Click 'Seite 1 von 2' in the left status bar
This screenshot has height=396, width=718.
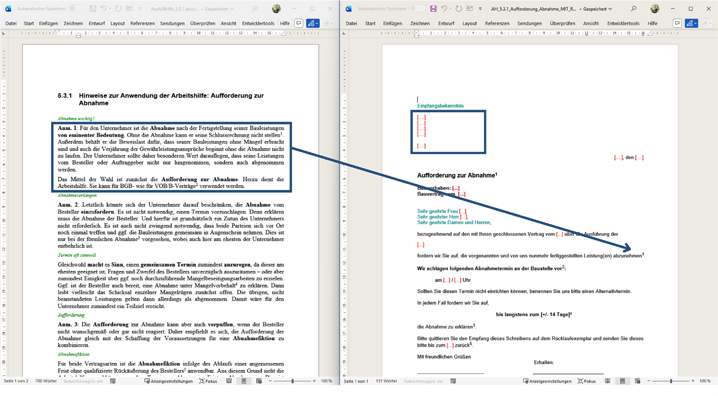coord(16,381)
